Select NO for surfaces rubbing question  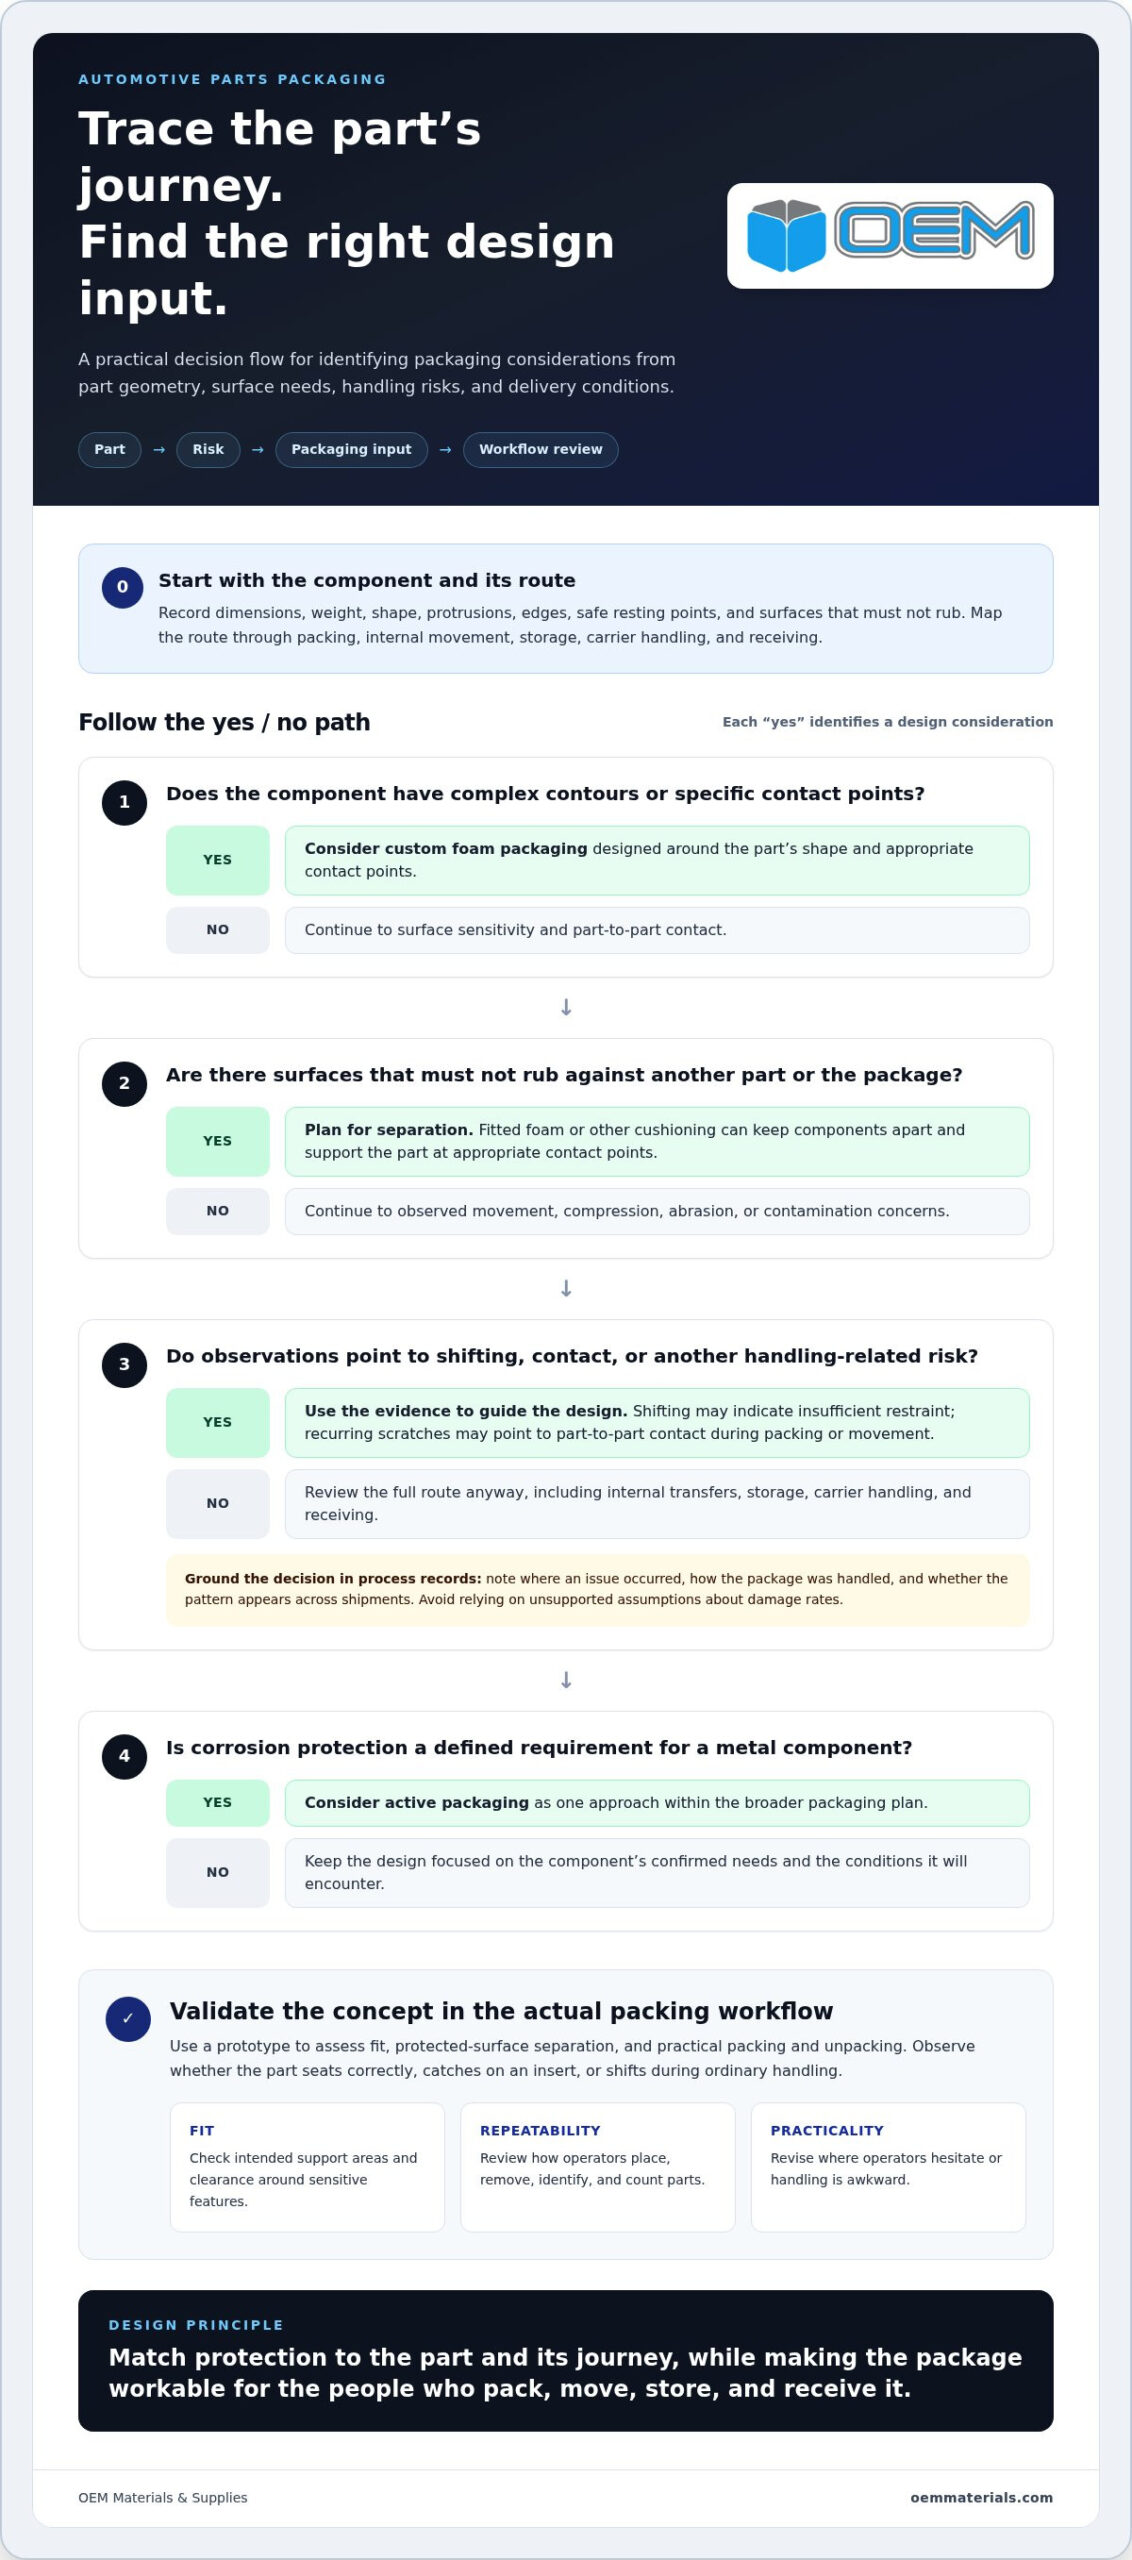[218, 1211]
